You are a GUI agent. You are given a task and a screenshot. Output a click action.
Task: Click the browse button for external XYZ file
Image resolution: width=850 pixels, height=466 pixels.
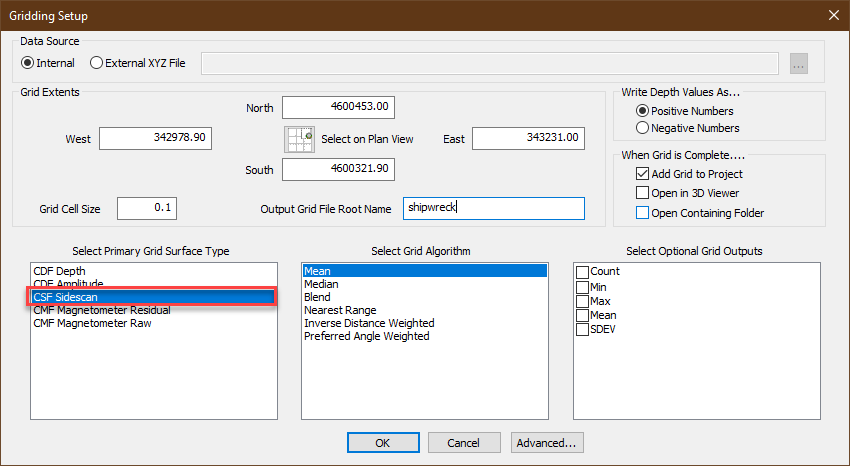click(798, 63)
